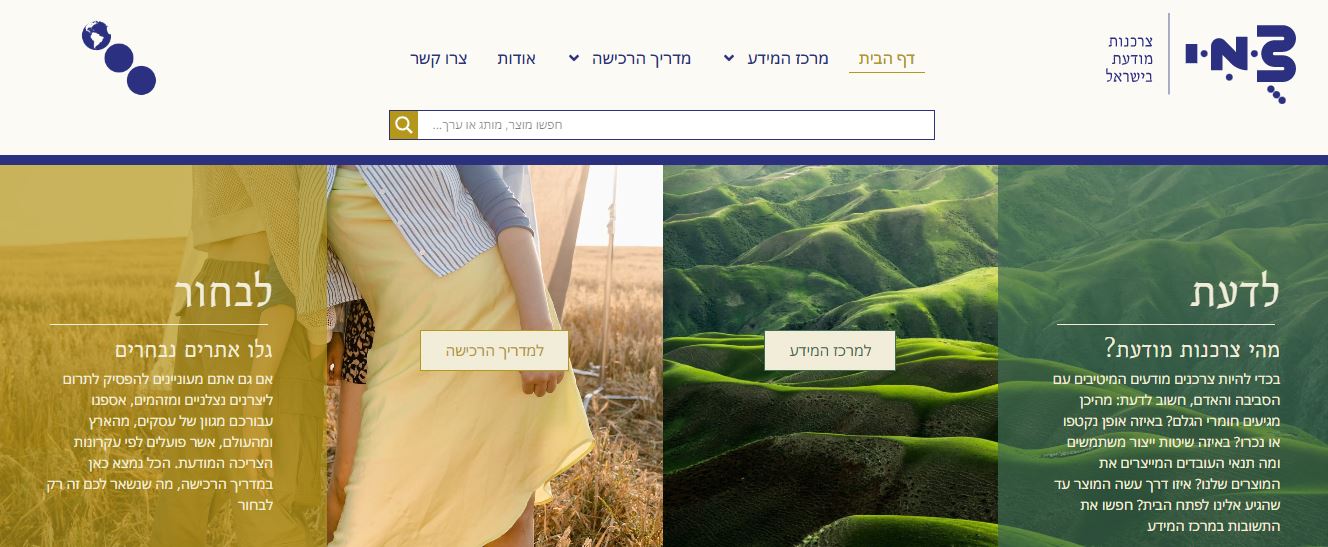Click the צרכנות מודעת בישראל tagline text

coord(1130,59)
